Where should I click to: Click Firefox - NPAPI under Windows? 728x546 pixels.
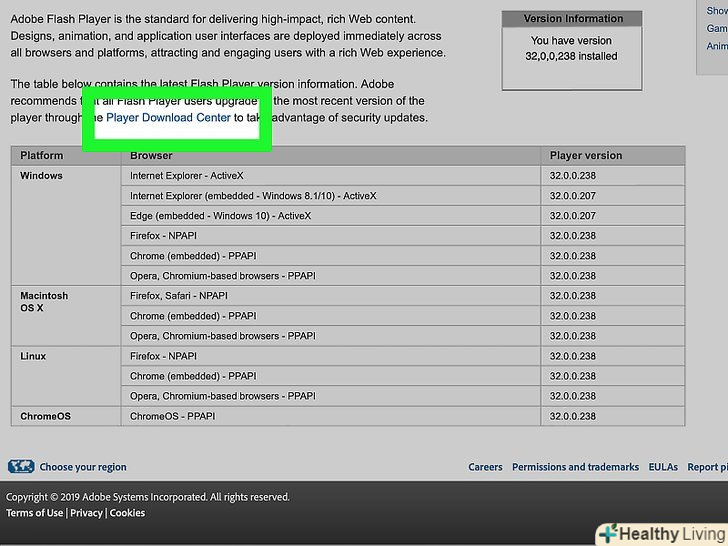(x=331, y=236)
